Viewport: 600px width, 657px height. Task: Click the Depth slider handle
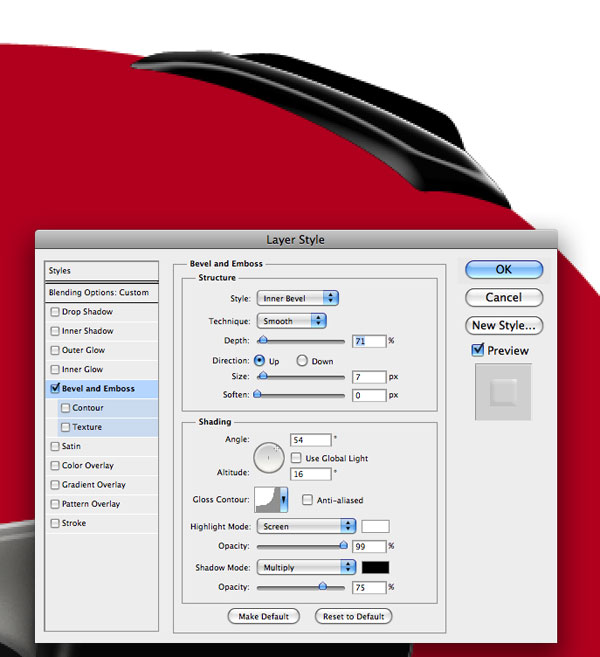coord(263,340)
